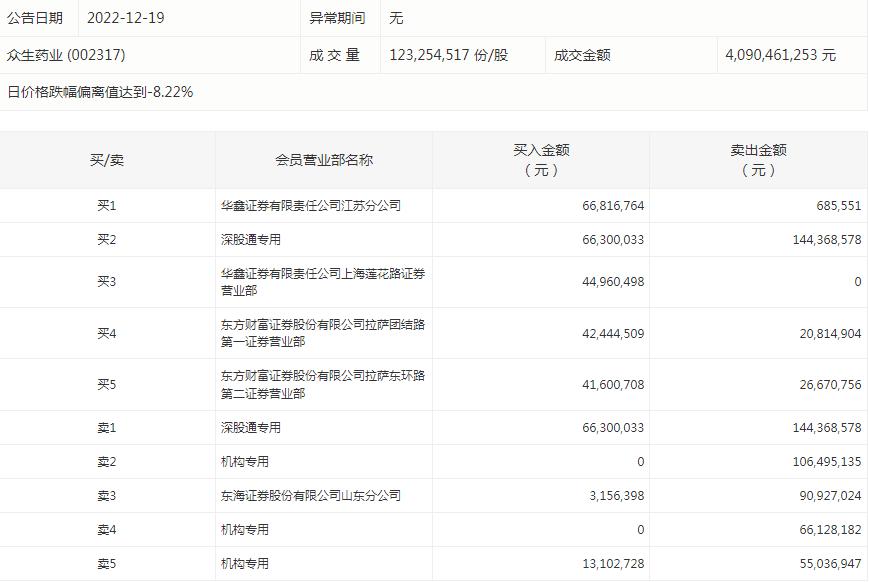Select sell amount 90,927,024
Screen dimensions: 869x582
[830, 496]
